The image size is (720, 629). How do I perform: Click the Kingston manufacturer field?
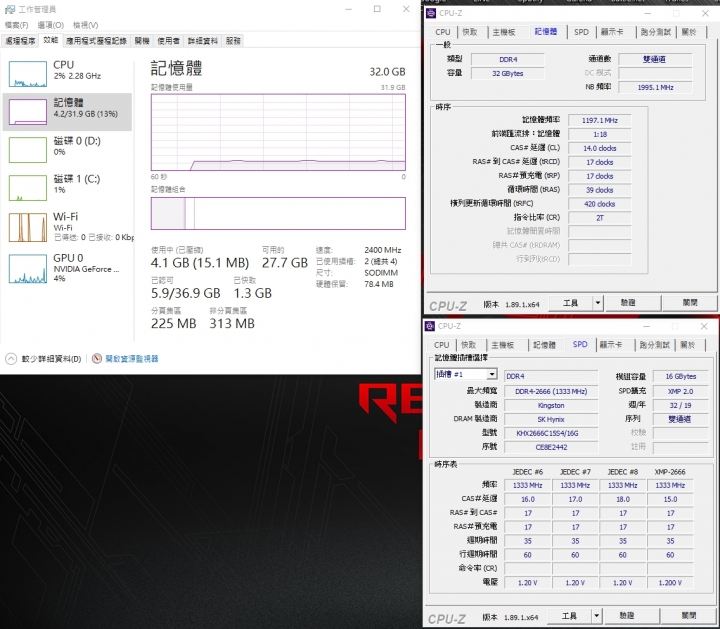(x=551, y=405)
